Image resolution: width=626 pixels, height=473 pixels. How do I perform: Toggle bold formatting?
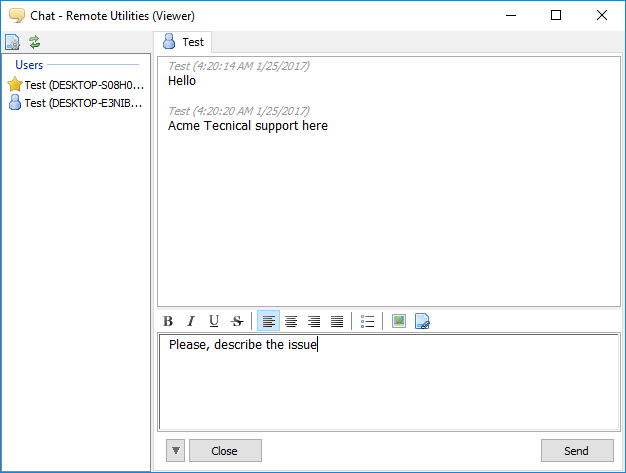pyautogui.click(x=168, y=321)
